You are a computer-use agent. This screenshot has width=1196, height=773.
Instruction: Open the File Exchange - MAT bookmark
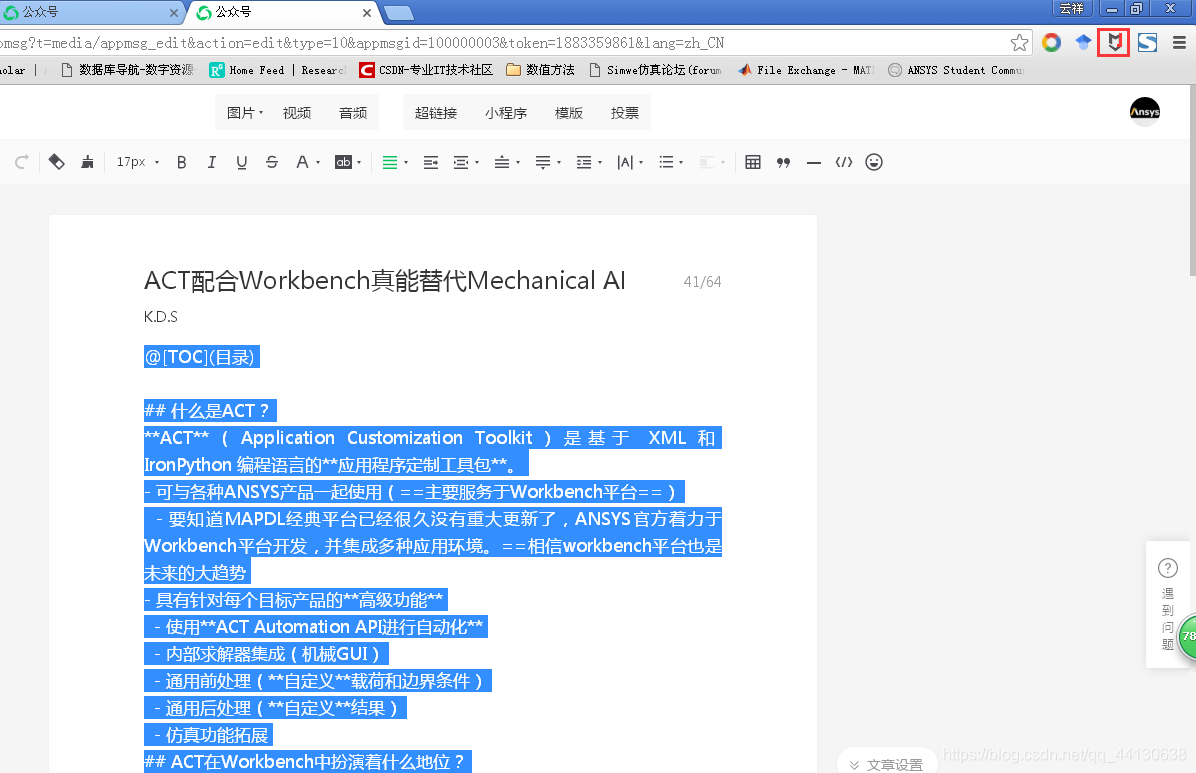(x=805, y=70)
